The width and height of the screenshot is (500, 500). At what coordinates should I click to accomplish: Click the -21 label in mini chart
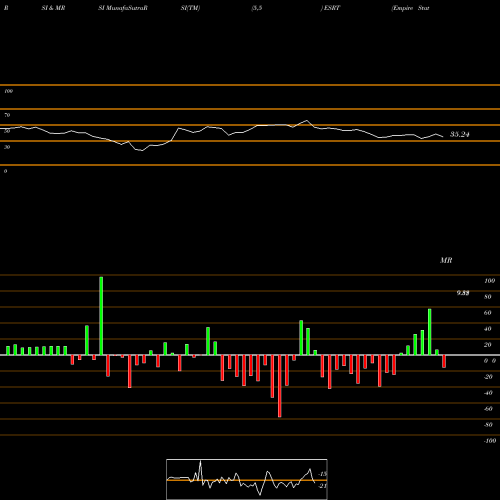323,486
